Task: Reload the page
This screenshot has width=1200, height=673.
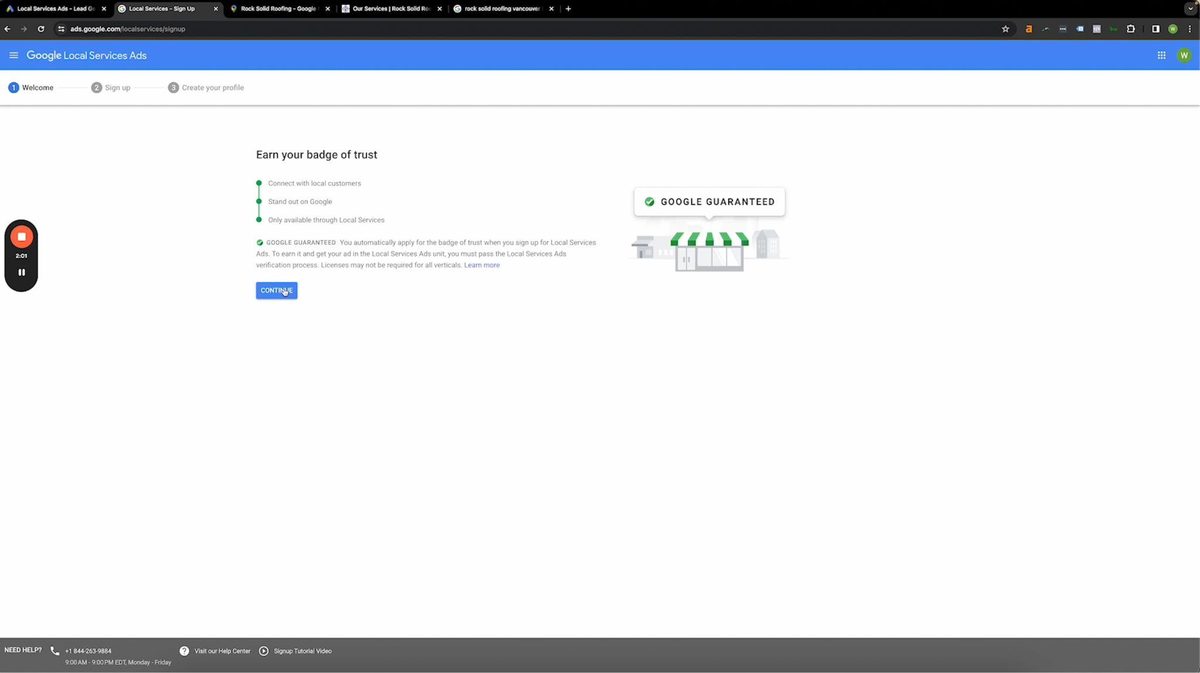Action: tap(41, 29)
